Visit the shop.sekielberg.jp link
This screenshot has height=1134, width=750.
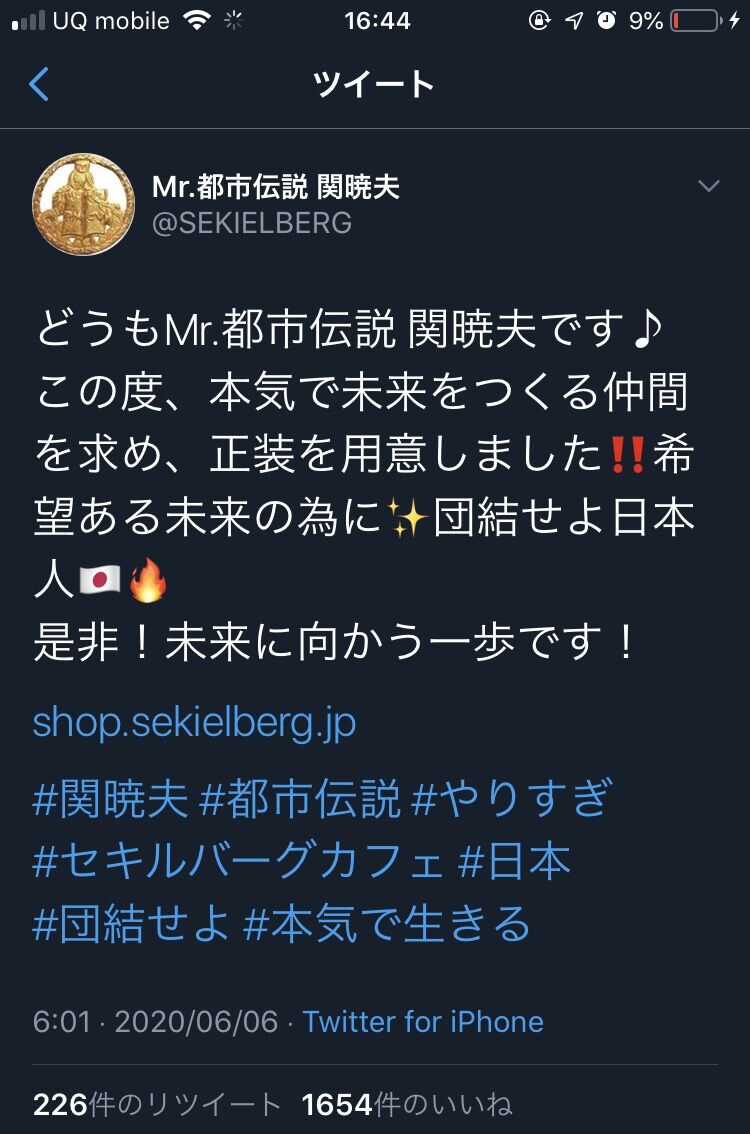[x=195, y=722]
